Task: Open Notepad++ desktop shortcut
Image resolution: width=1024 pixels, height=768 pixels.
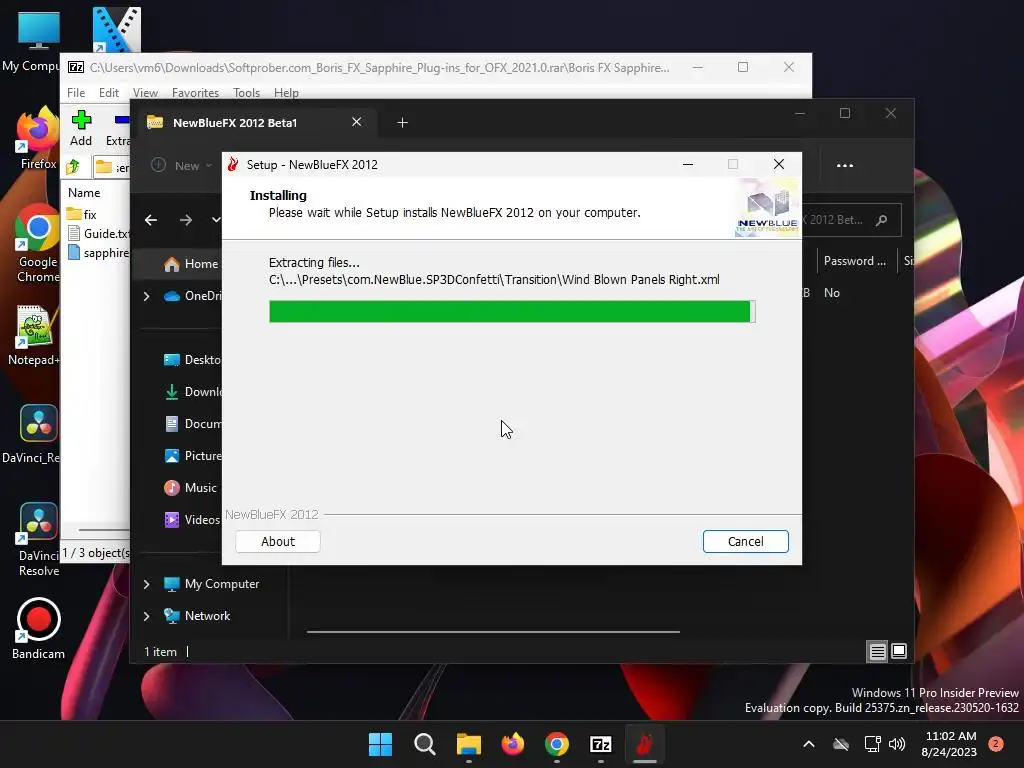Action: click(x=33, y=335)
